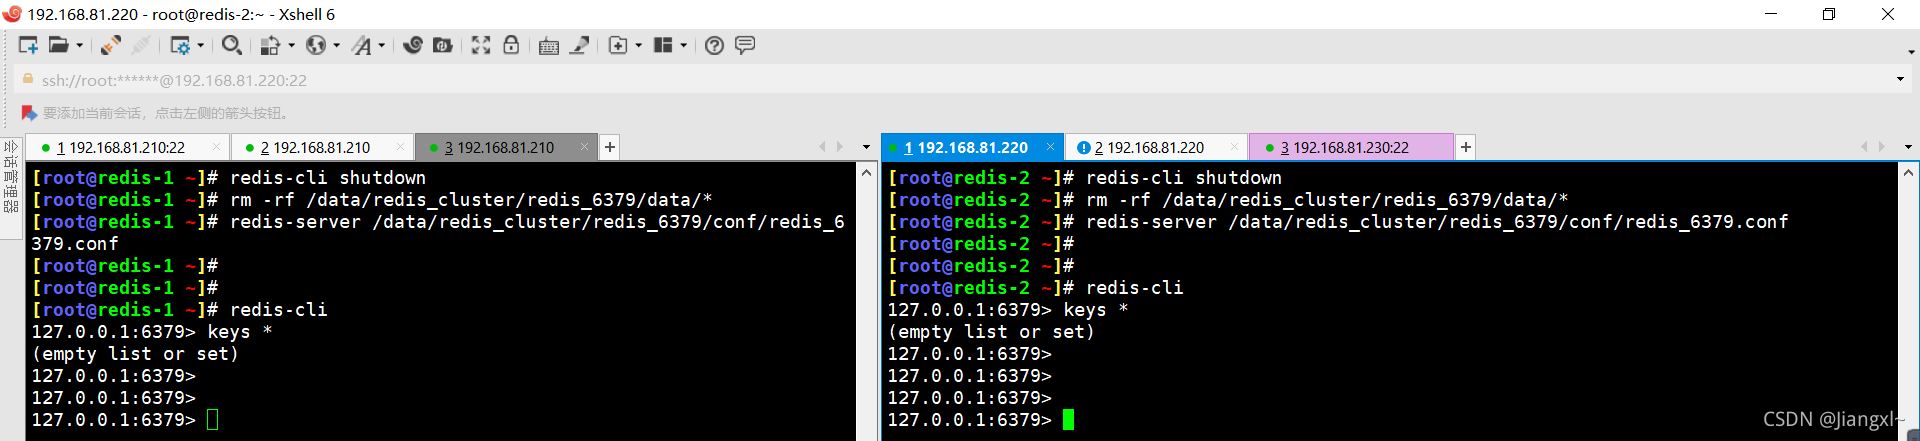Open left pane tab list dropdown

[x=866, y=147]
